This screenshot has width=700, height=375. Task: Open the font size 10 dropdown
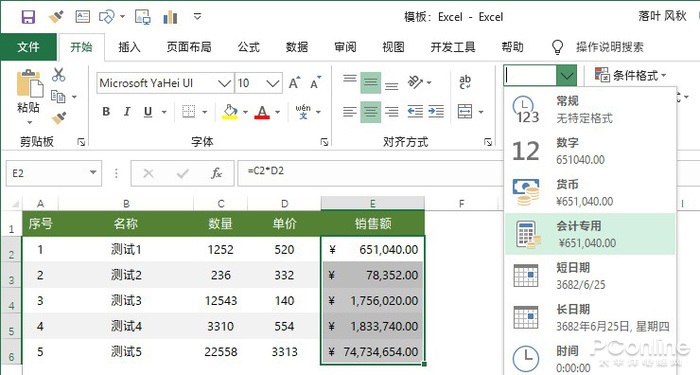tap(273, 83)
